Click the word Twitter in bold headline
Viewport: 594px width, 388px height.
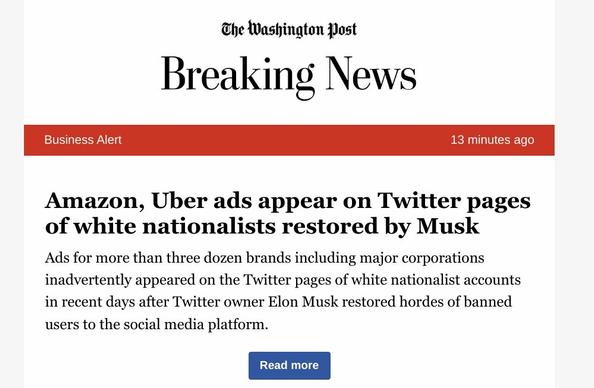(419, 200)
